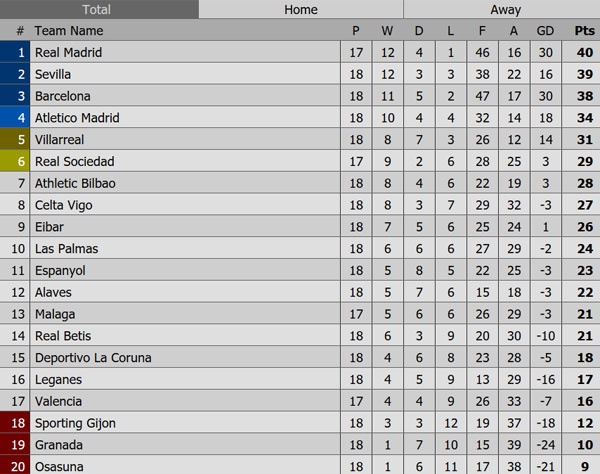Screen dimensions: 600x474
Task: Sort table by Pts column header
Action: coord(584,31)
